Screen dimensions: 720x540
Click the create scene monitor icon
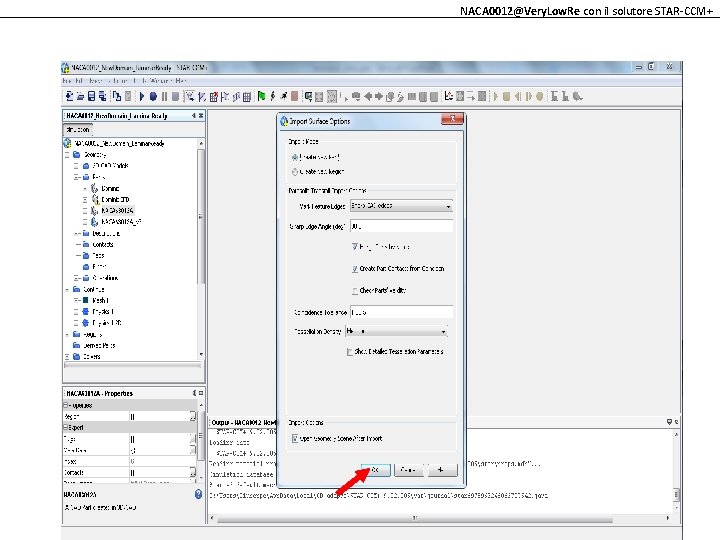[309, 96]
